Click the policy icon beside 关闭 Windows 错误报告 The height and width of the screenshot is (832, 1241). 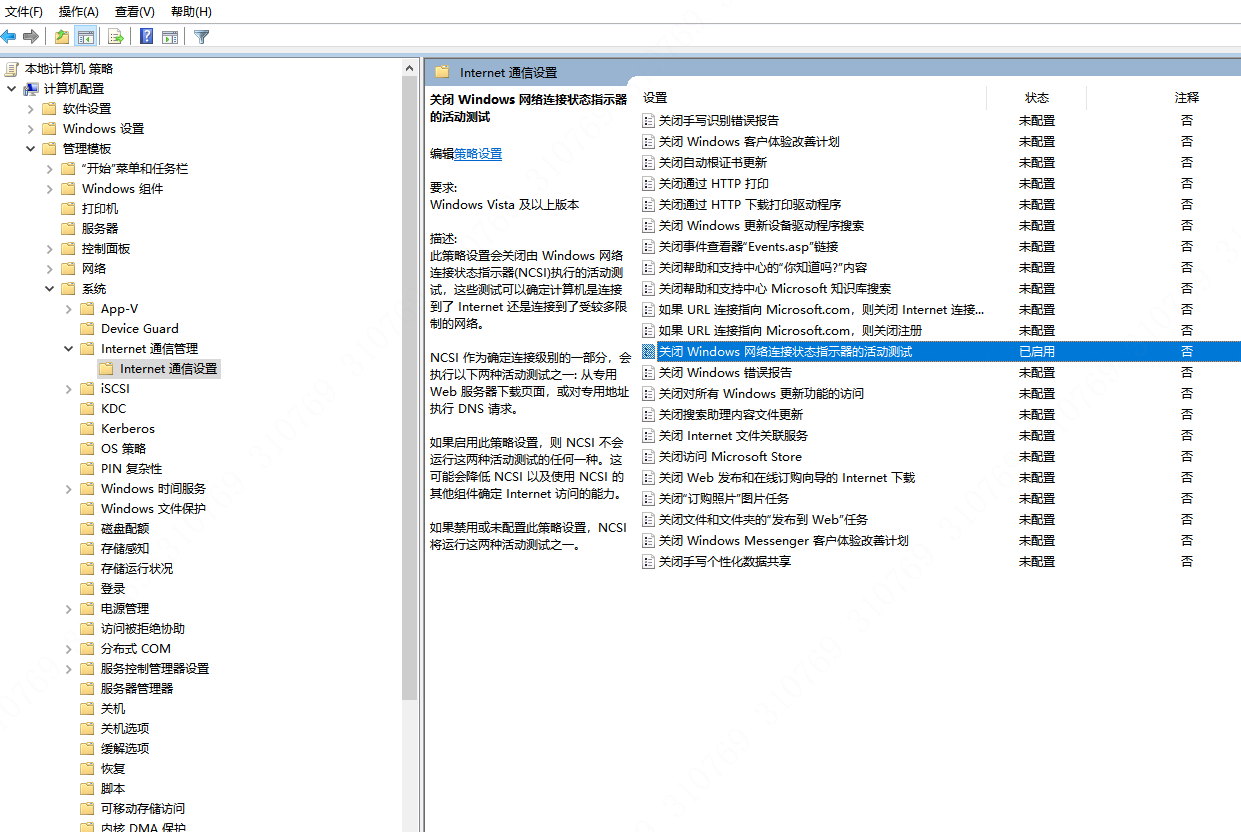[648, 372]
